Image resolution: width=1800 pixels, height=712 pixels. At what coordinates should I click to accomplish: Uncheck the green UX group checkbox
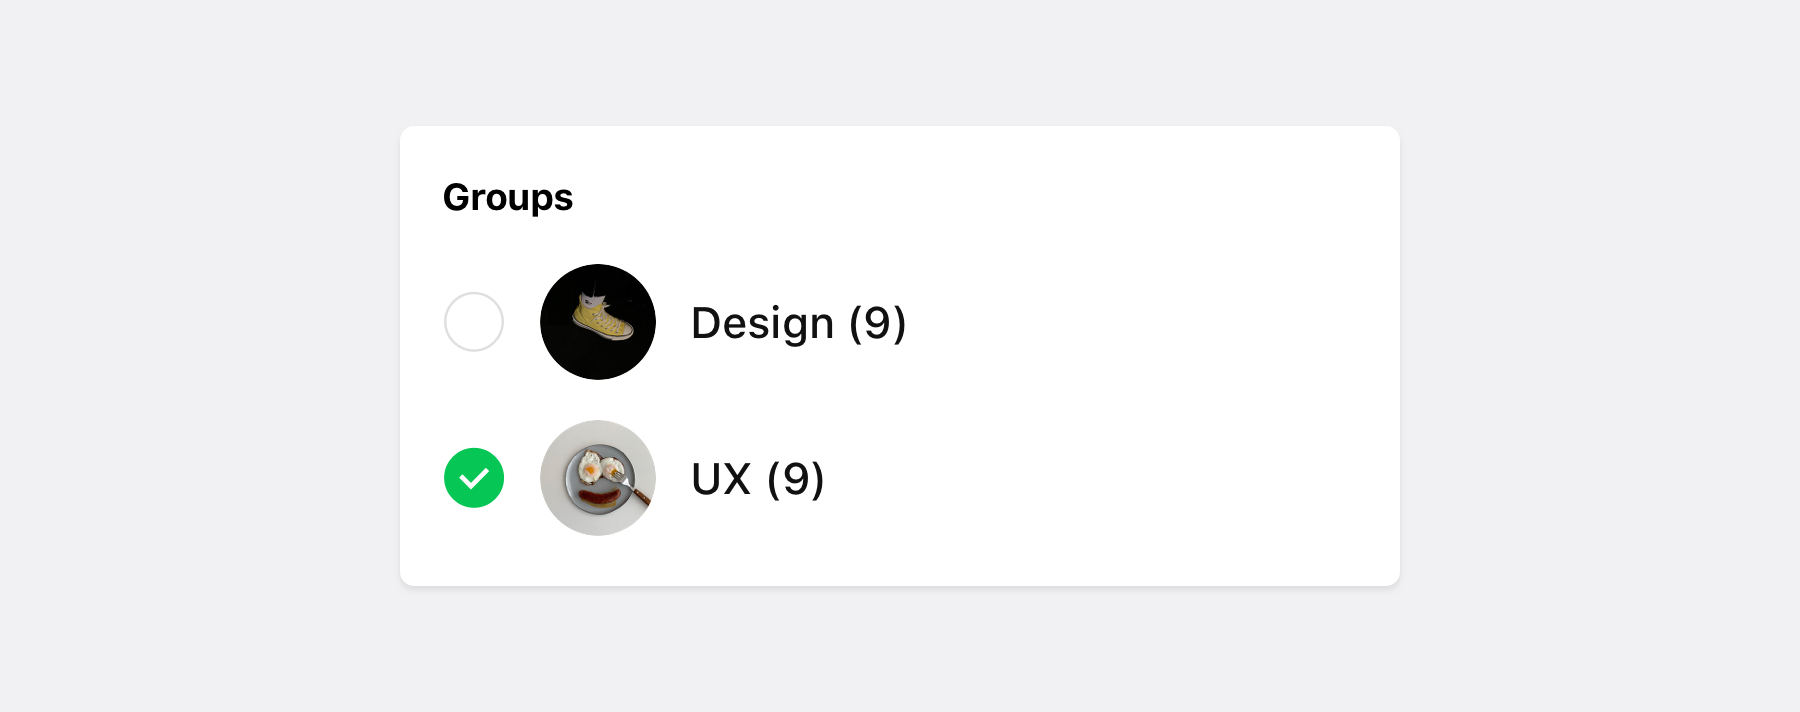pyautogui.click(x=474, y=478)
